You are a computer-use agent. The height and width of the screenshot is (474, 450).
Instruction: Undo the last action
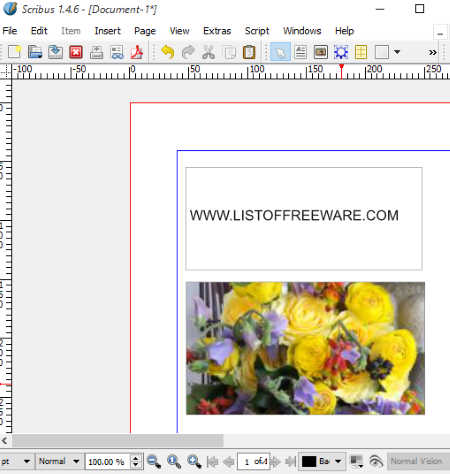[168, 52]
